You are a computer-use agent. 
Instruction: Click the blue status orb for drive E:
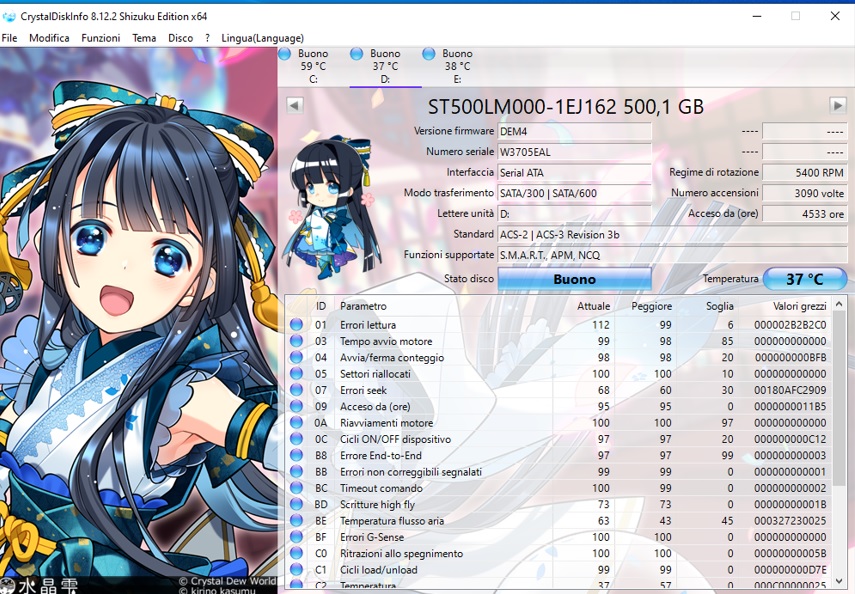coord(429,53)
